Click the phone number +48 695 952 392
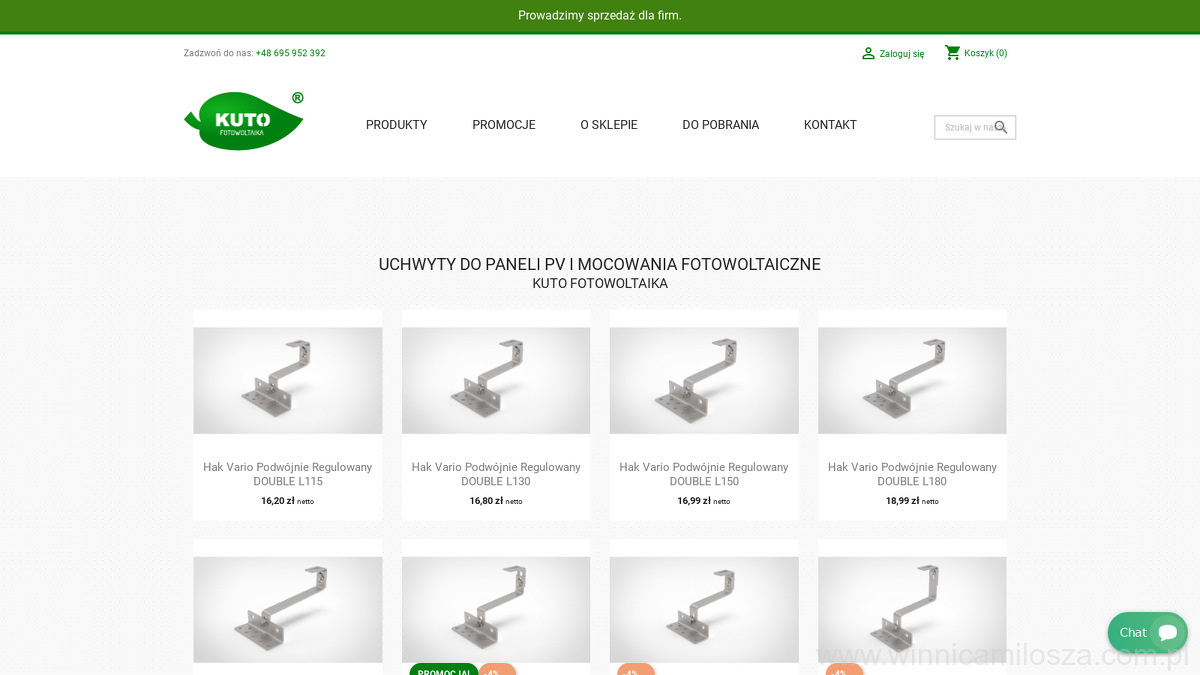The width and height of the screenshot is (1200, 675). click(290, 53)
